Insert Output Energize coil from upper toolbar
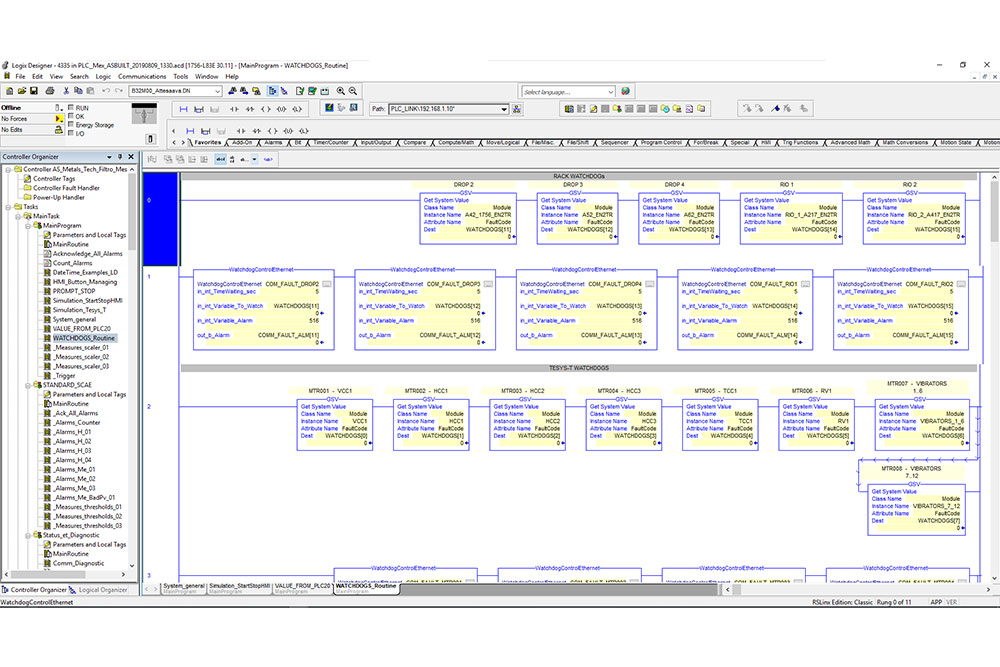This screenshot has height=667, width=1000. [x=265, y=110]
